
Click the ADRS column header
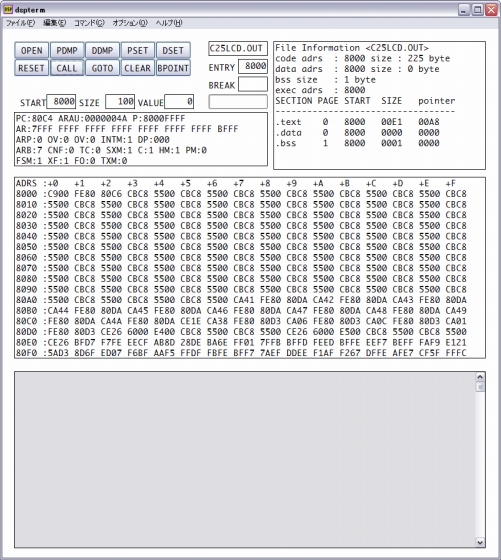point(26,184)
